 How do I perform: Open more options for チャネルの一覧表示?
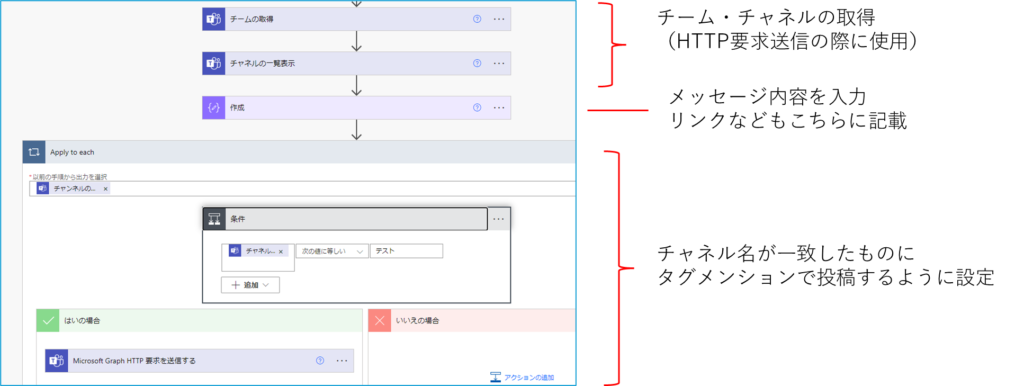499,63
